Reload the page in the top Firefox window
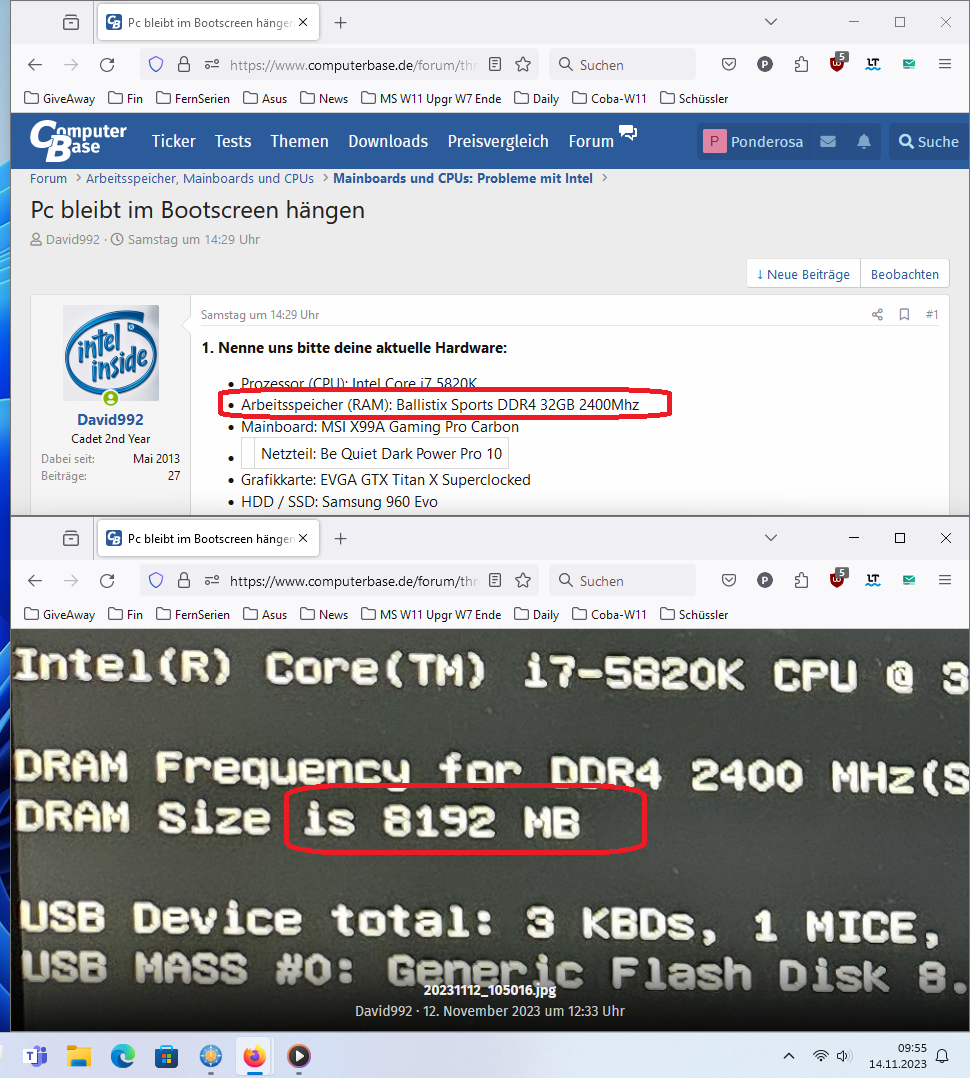The height and width of the screenshot is (1078, 970). [107, 65]
